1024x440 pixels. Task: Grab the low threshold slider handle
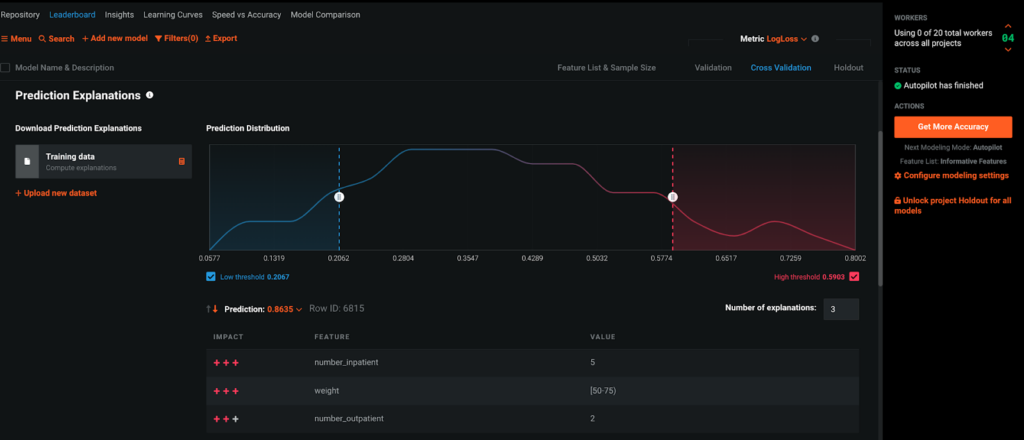pyautogui.click(x=339, y=196)
